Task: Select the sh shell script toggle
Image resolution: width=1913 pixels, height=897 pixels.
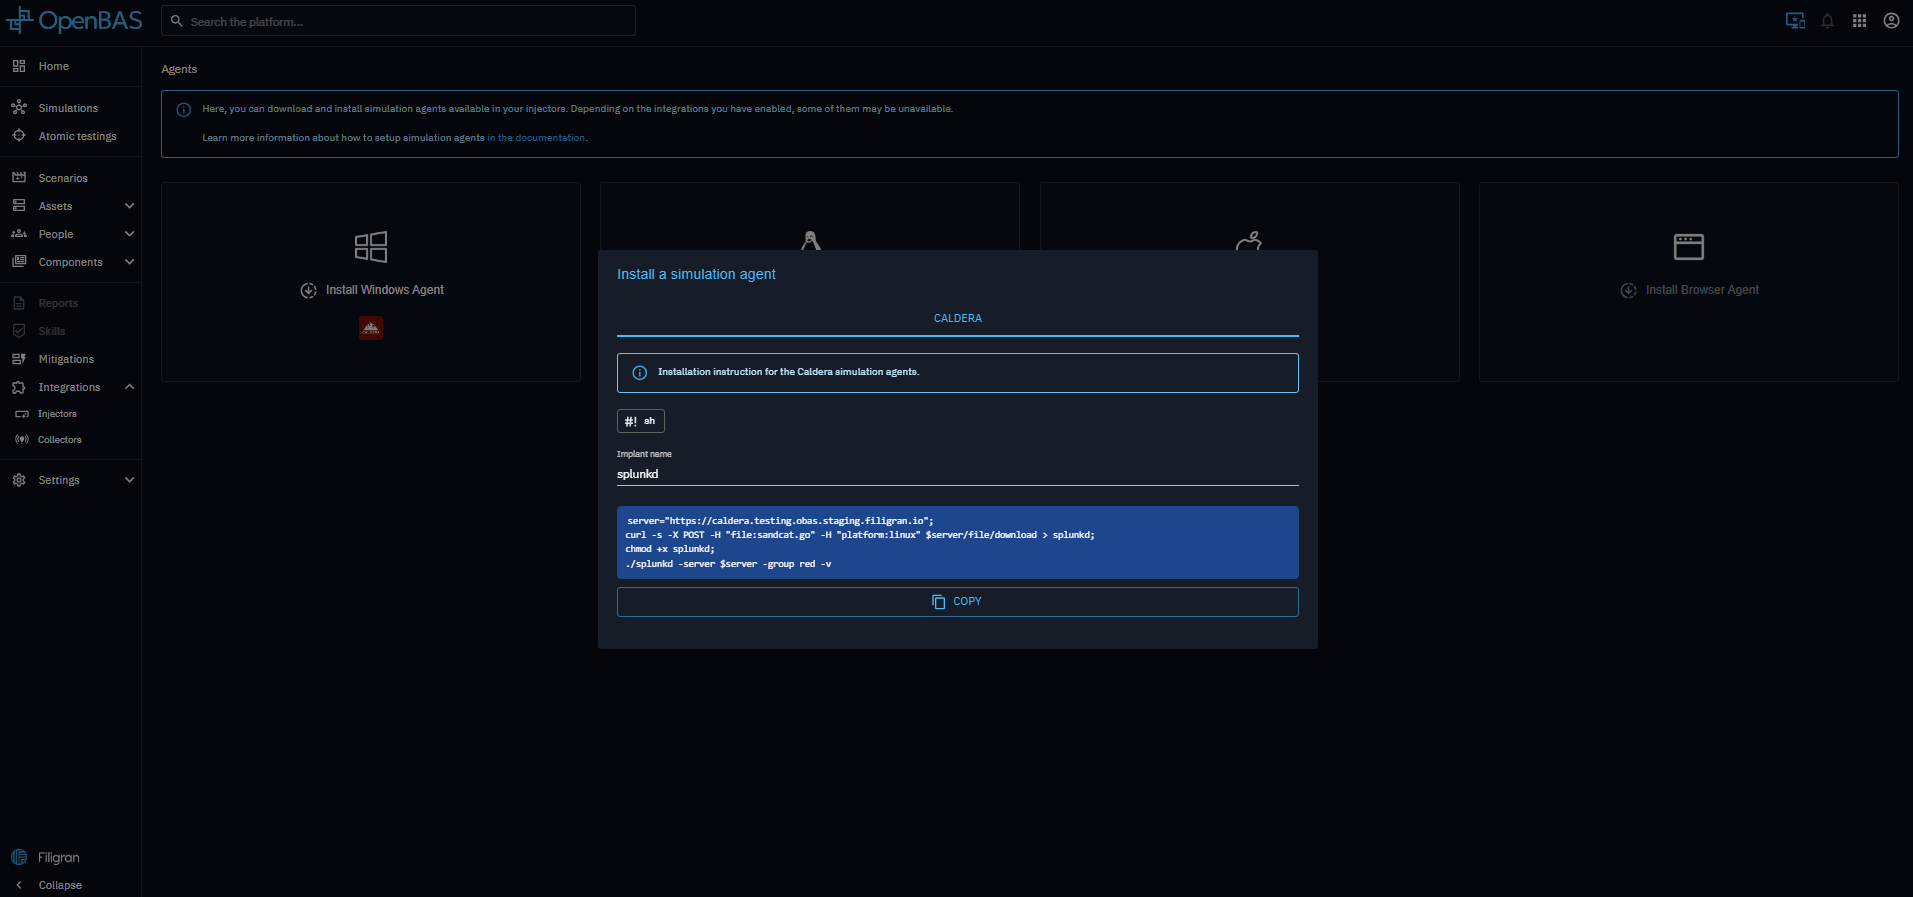Action: pyautogui.click(x=640, y=421)
